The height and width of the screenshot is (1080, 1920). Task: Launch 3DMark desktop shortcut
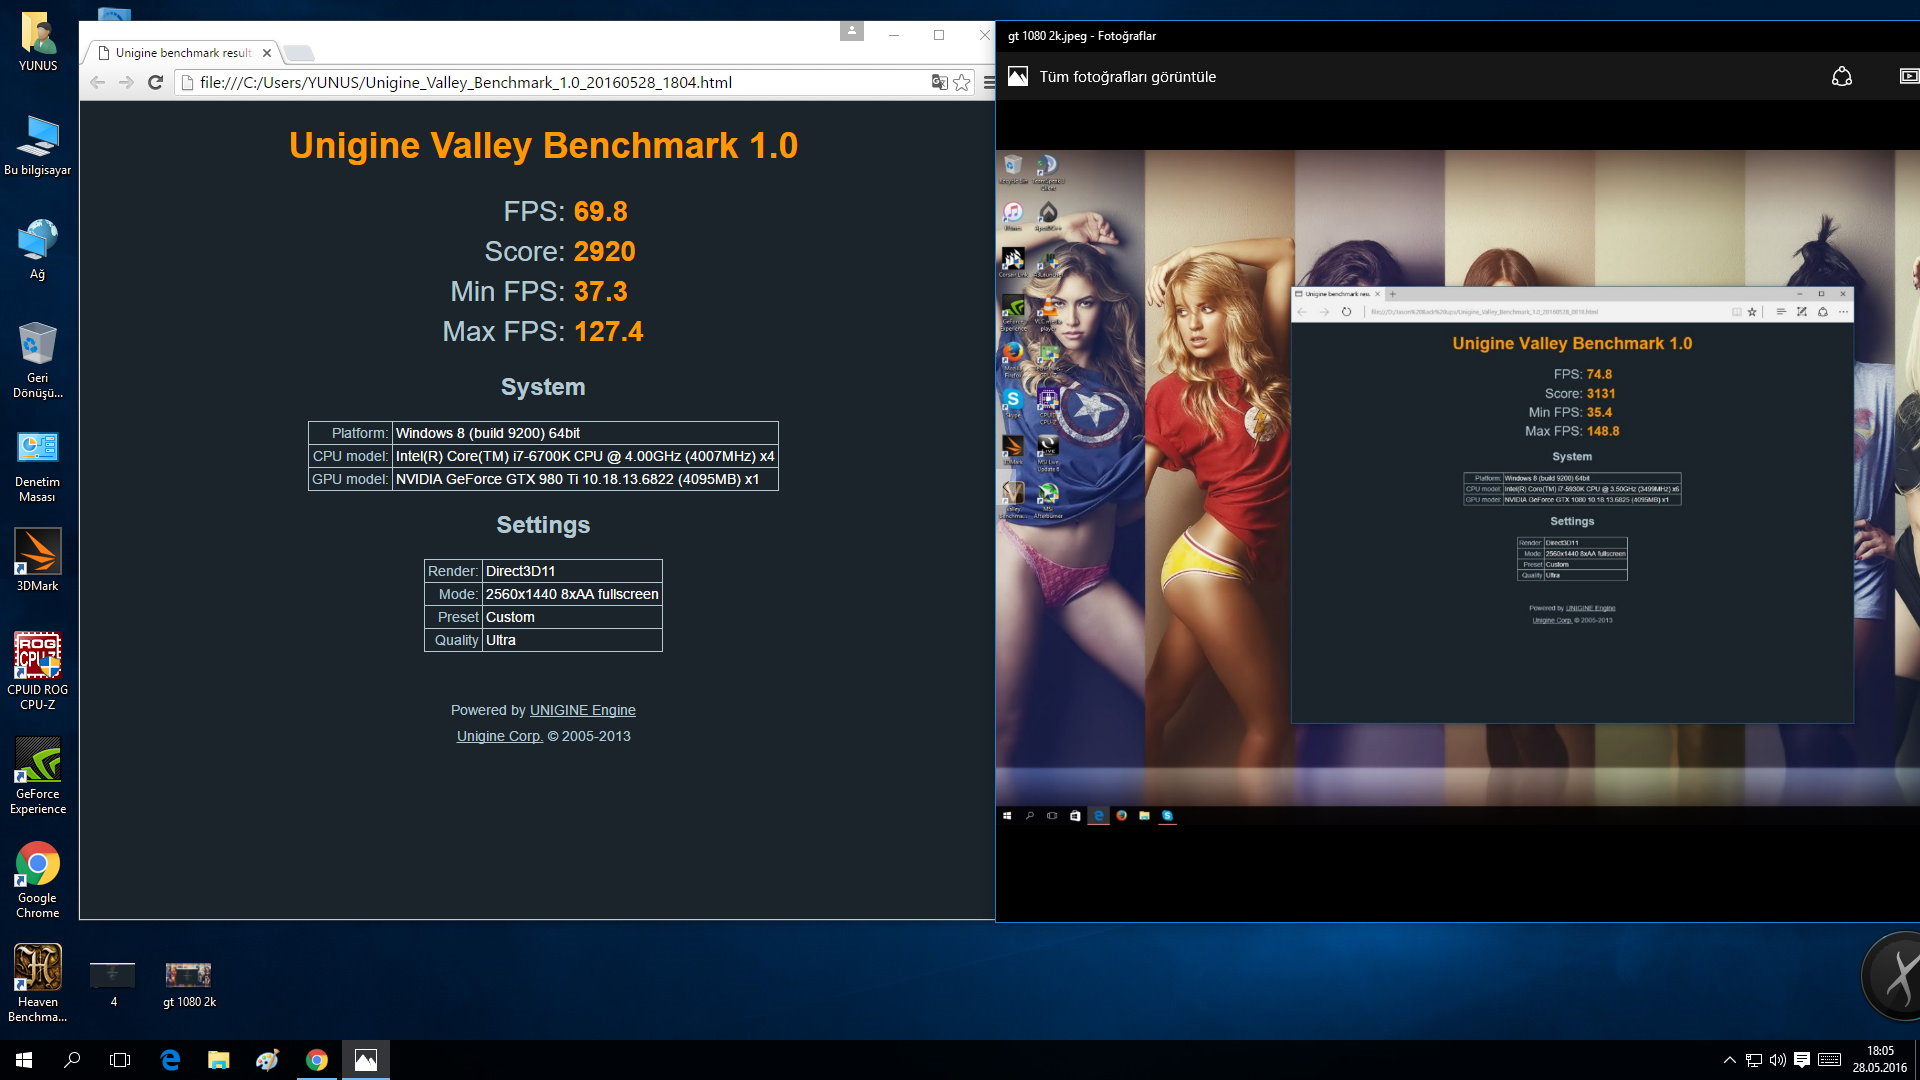pyautogui.click(x=38, y=560)
